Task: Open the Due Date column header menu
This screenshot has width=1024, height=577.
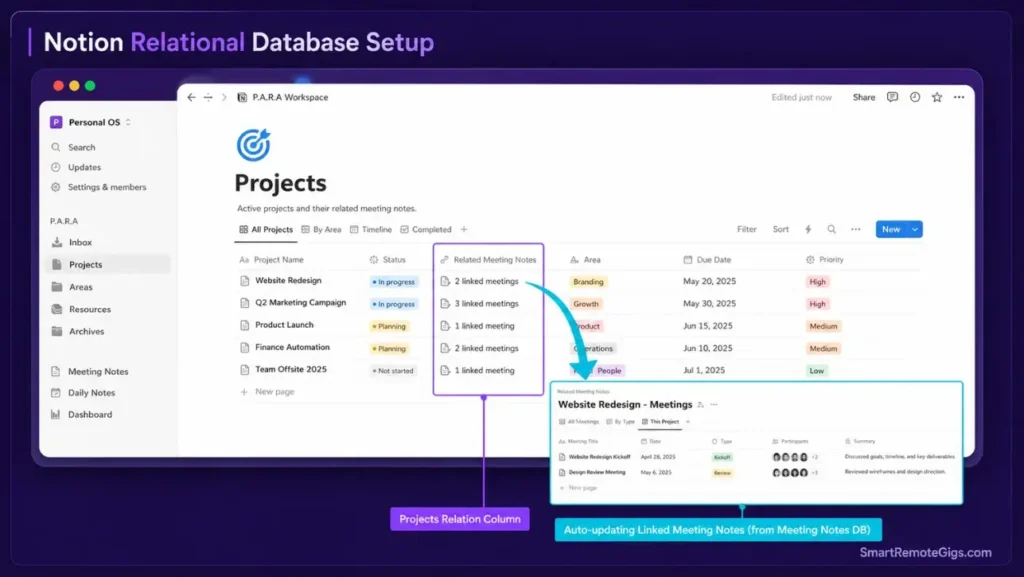Action: point(707,260)
